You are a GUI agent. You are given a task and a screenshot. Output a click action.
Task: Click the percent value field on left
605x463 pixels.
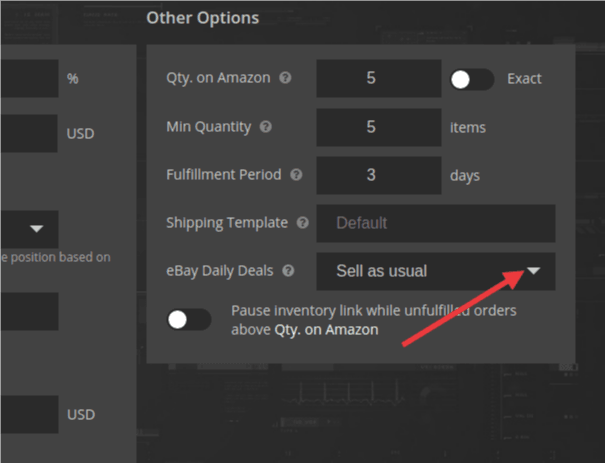[29, 78]
